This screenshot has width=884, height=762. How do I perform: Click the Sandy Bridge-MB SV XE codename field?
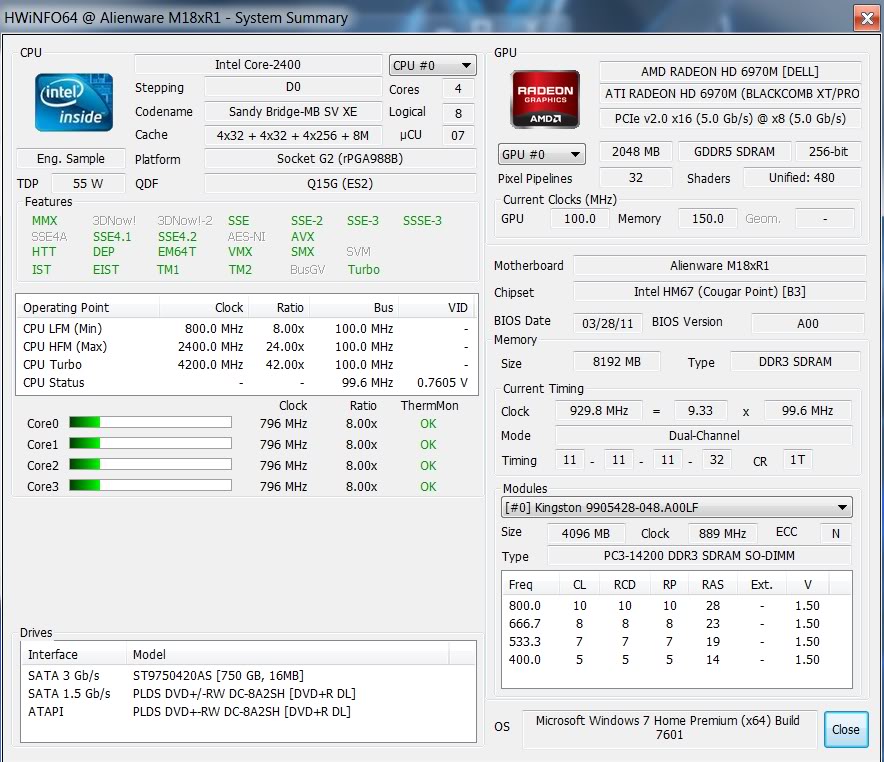(x=293, y=112)
